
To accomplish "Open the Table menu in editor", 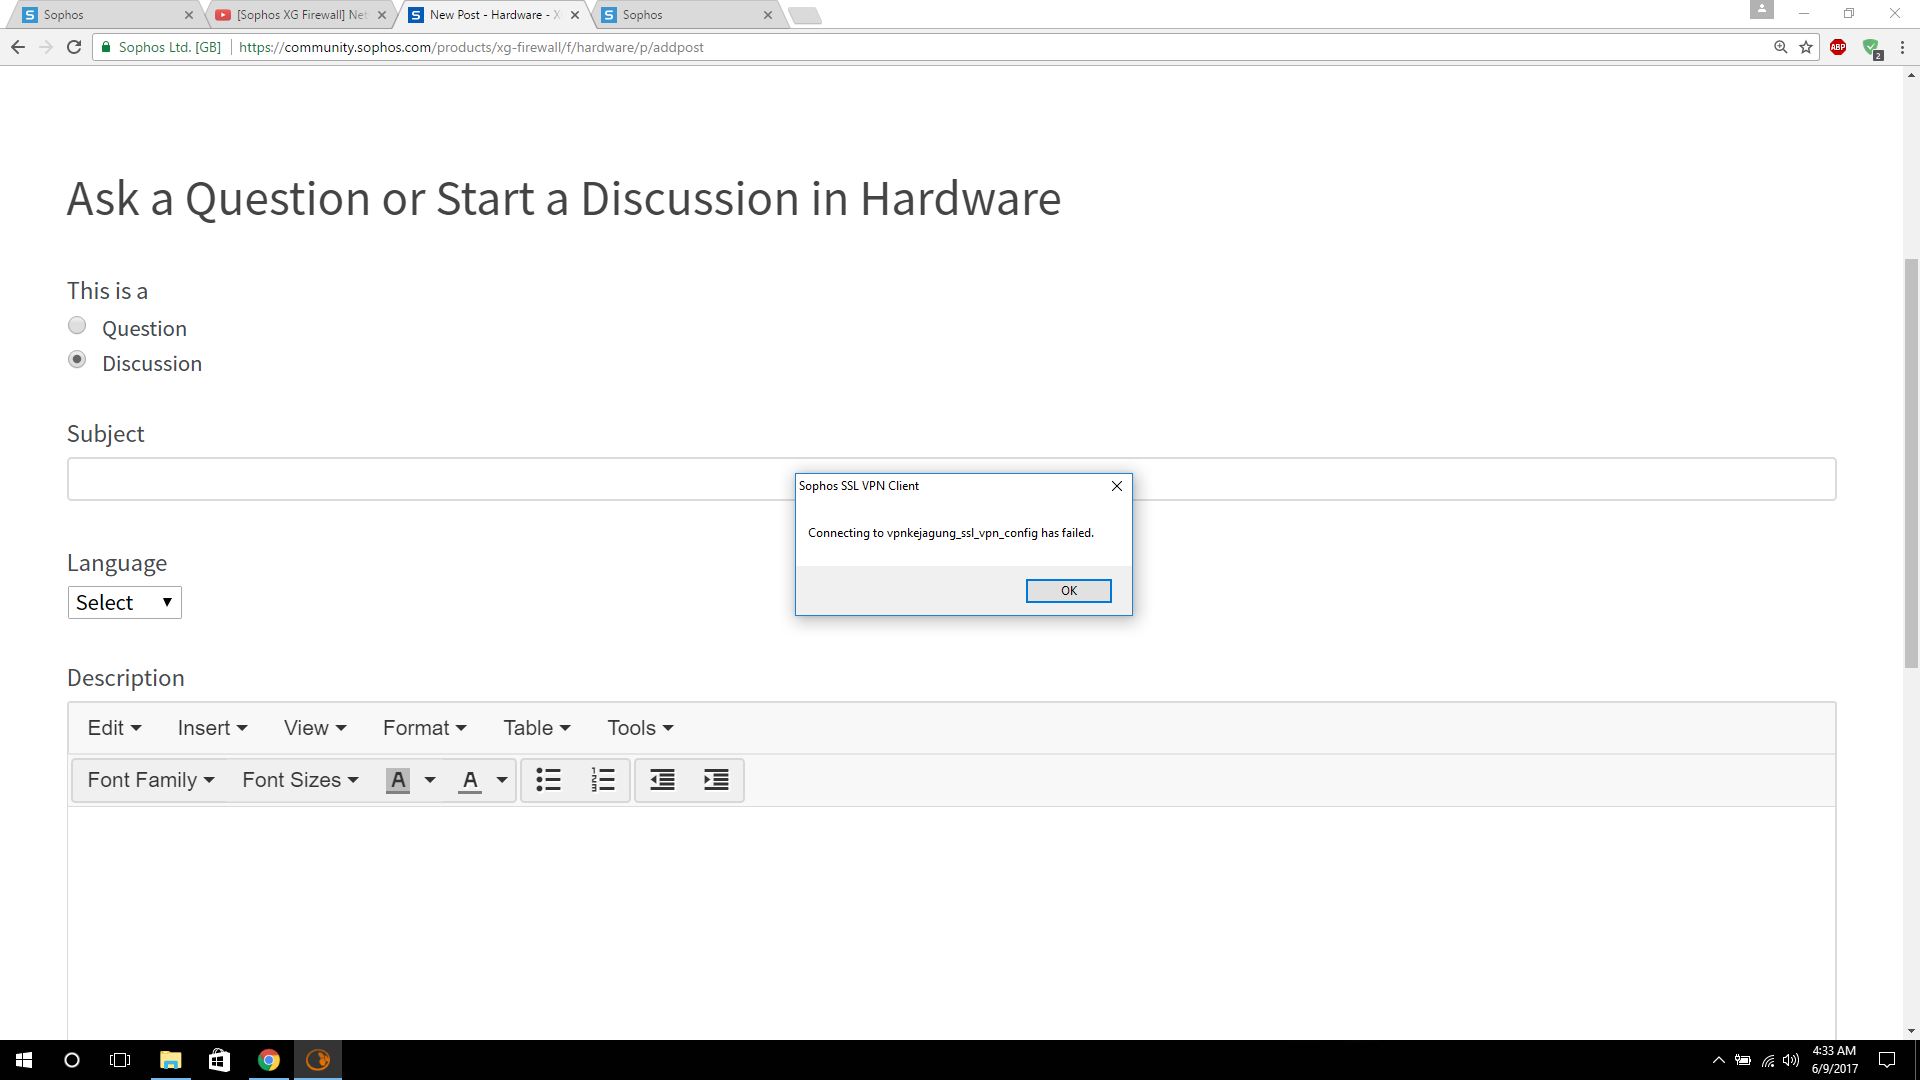I will pyautogui.click(x=537, y=728).
